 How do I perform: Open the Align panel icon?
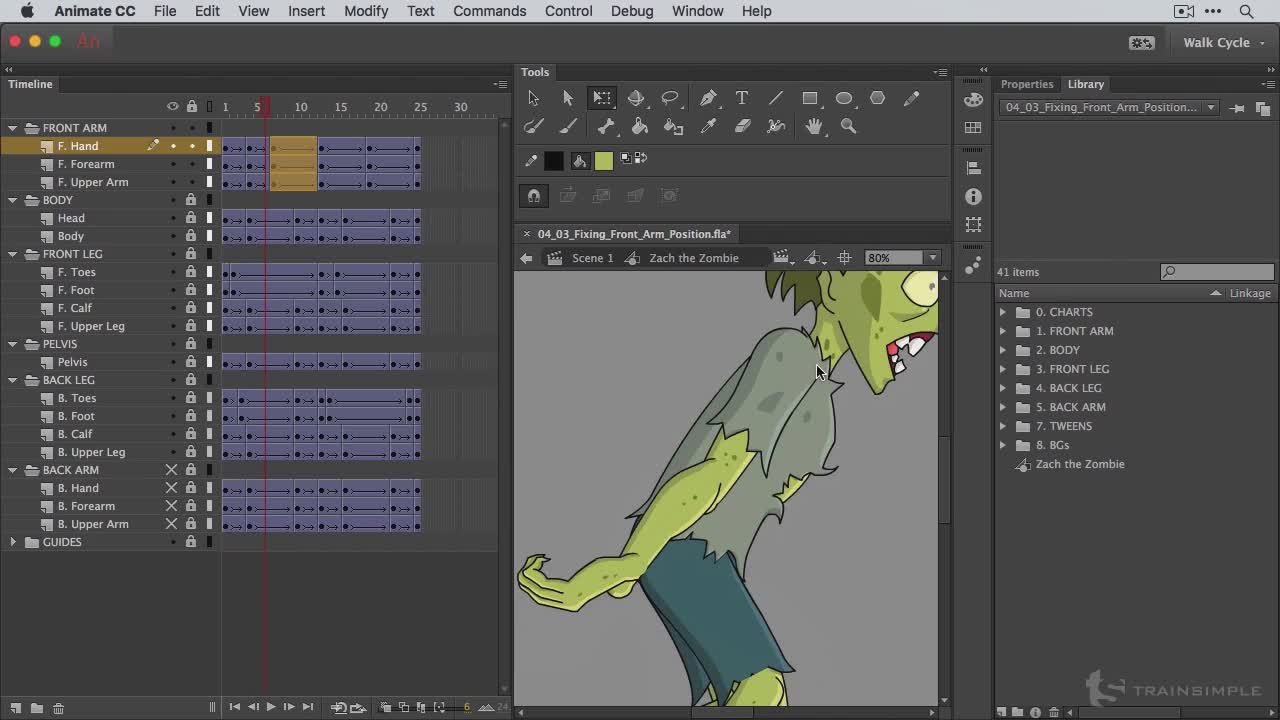pyautogui.click(x=973, y=168)
